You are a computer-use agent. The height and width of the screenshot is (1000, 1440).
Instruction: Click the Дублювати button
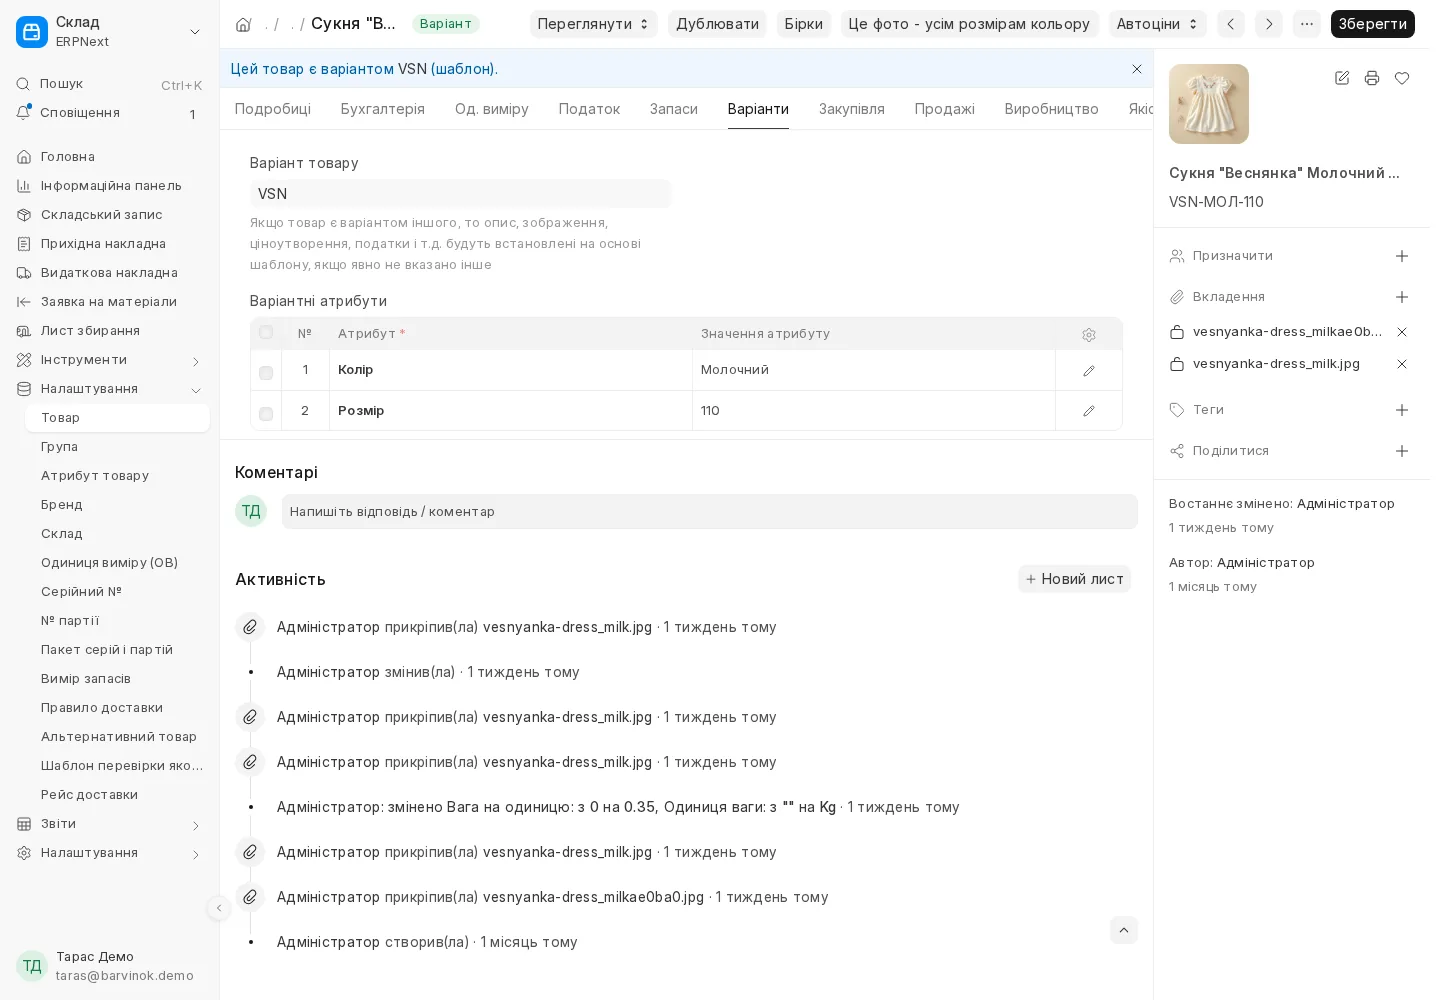(x=717, y=24)
